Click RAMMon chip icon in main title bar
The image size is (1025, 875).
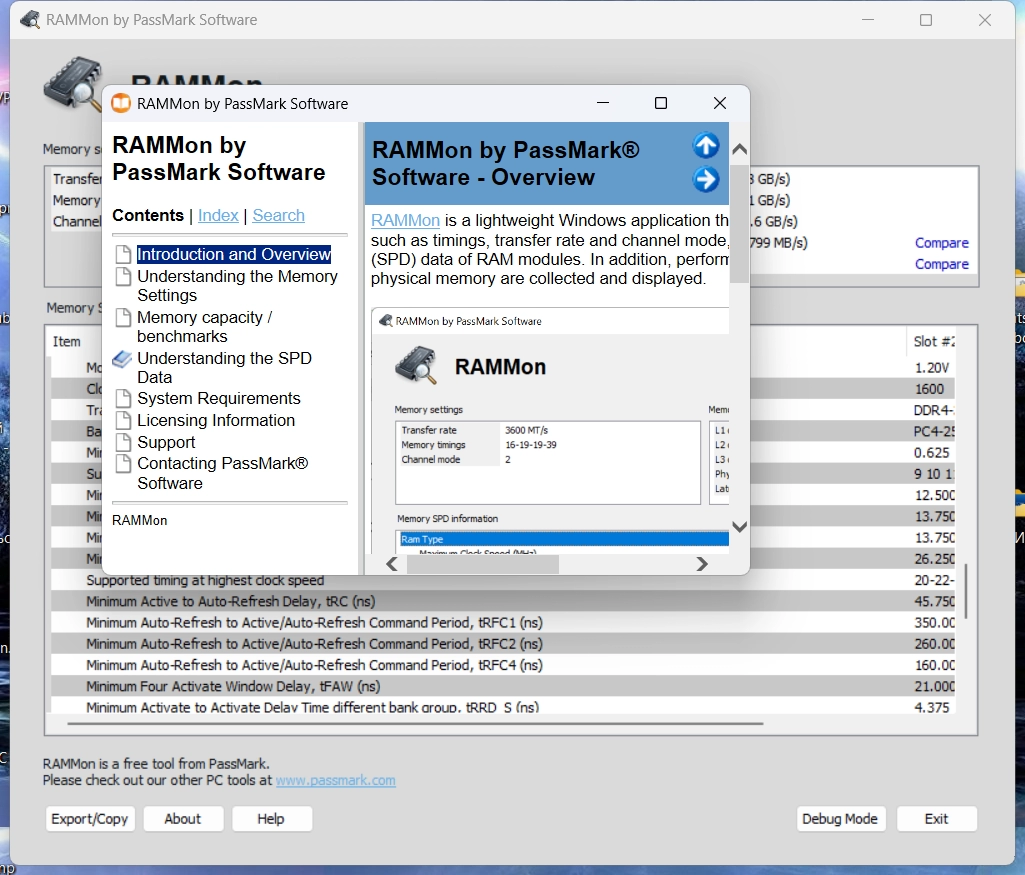[x=29, y=20]
